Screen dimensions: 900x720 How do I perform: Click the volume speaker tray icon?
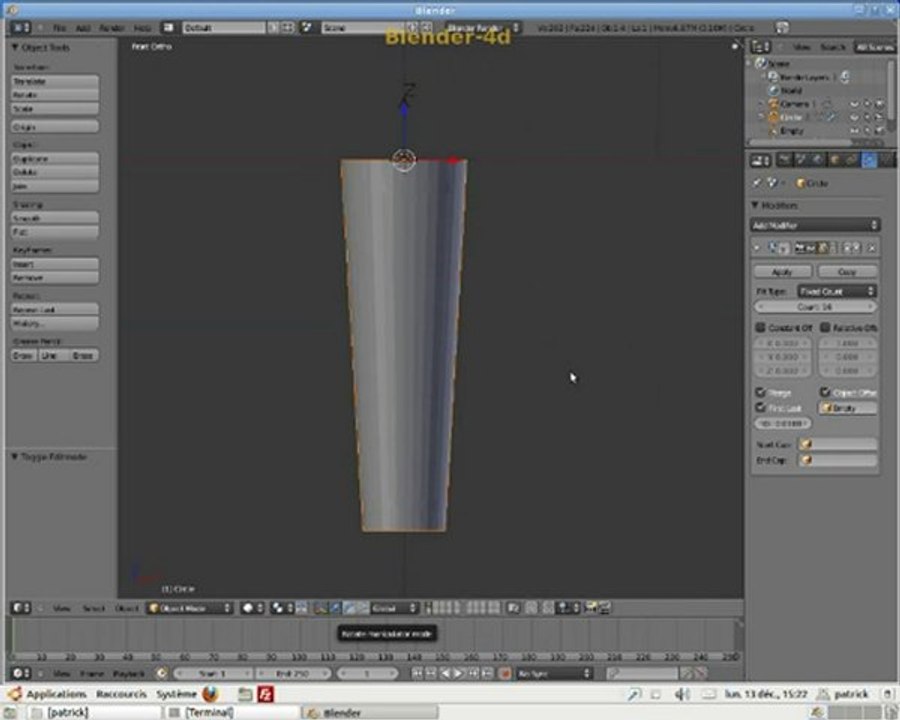682,694
